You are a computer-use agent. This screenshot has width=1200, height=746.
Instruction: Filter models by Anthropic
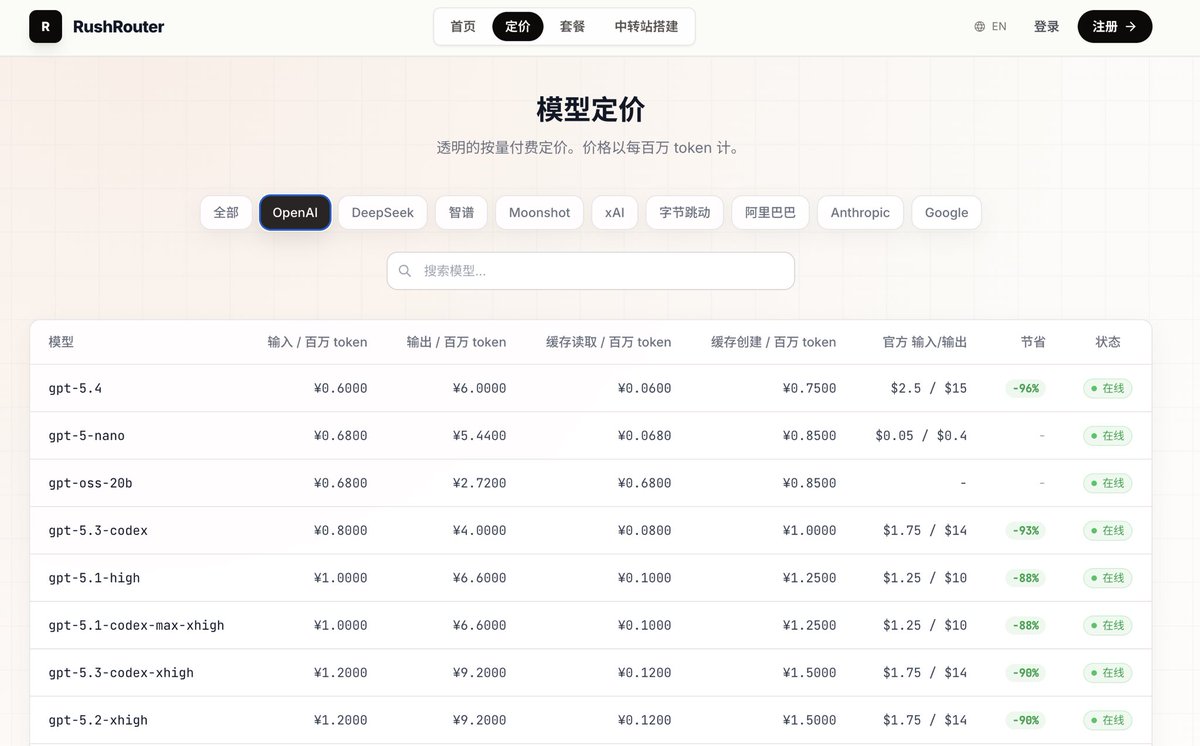[860, 213]
